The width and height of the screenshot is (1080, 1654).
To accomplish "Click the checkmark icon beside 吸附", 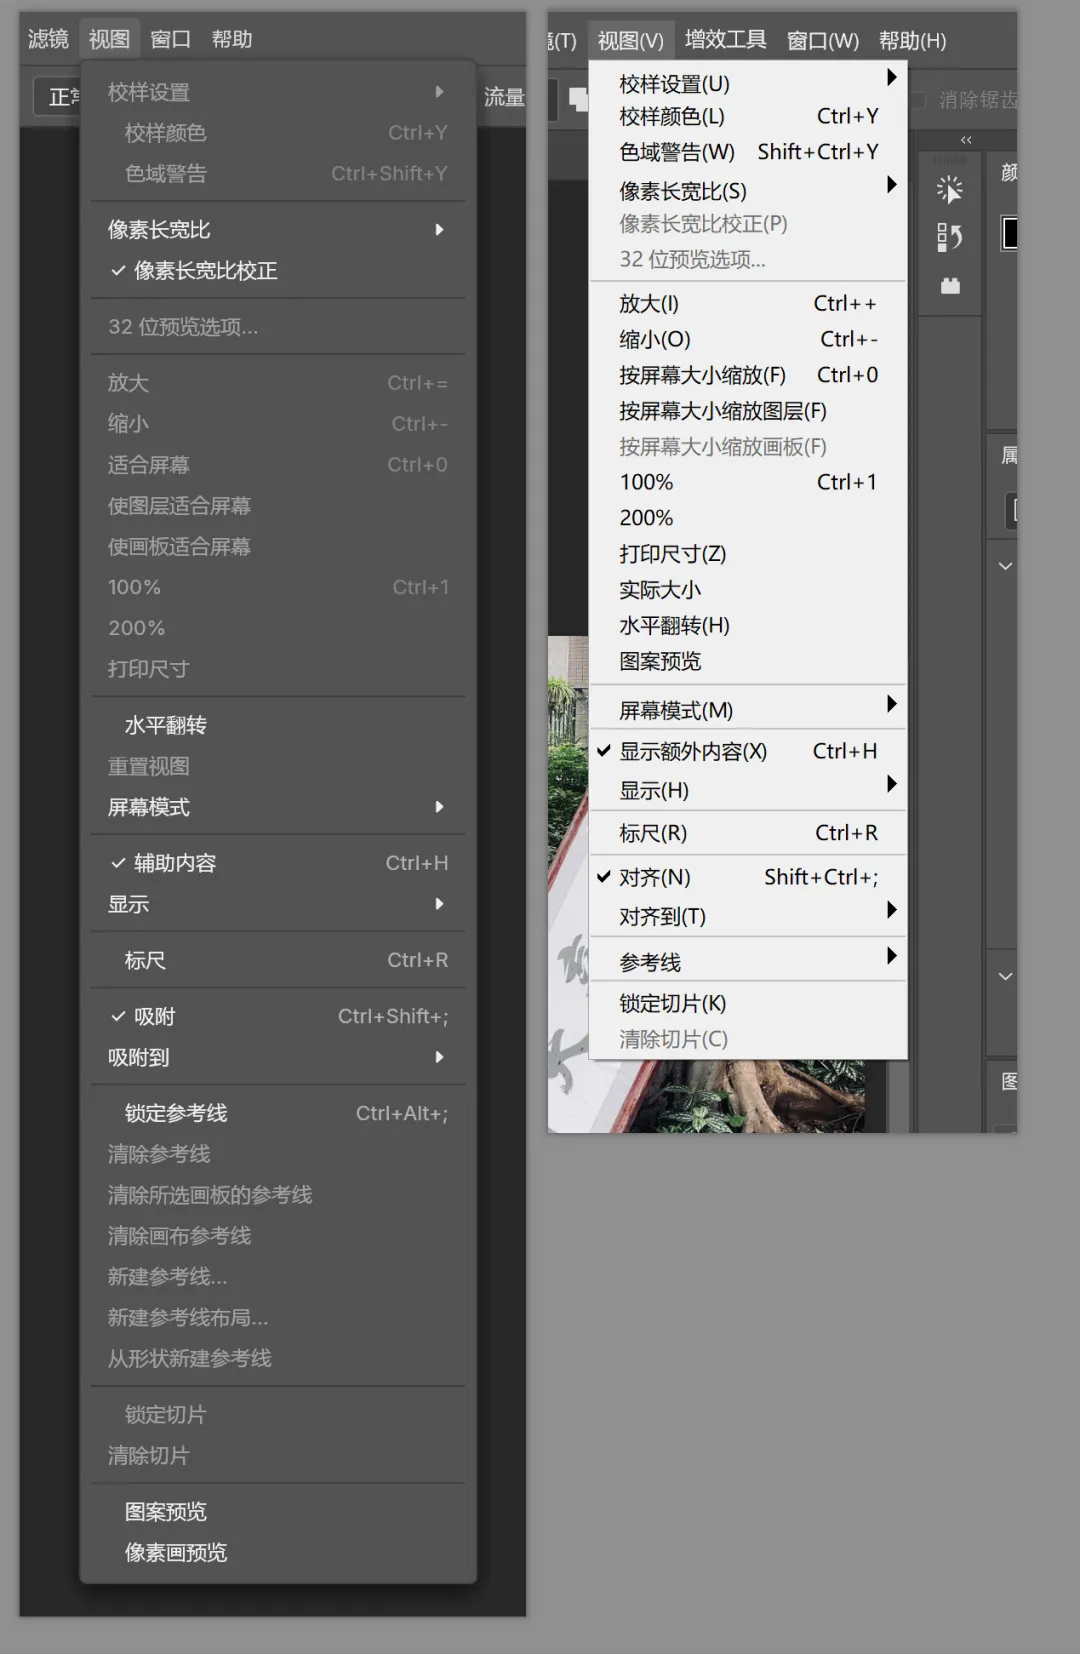I will (118, 1016).
